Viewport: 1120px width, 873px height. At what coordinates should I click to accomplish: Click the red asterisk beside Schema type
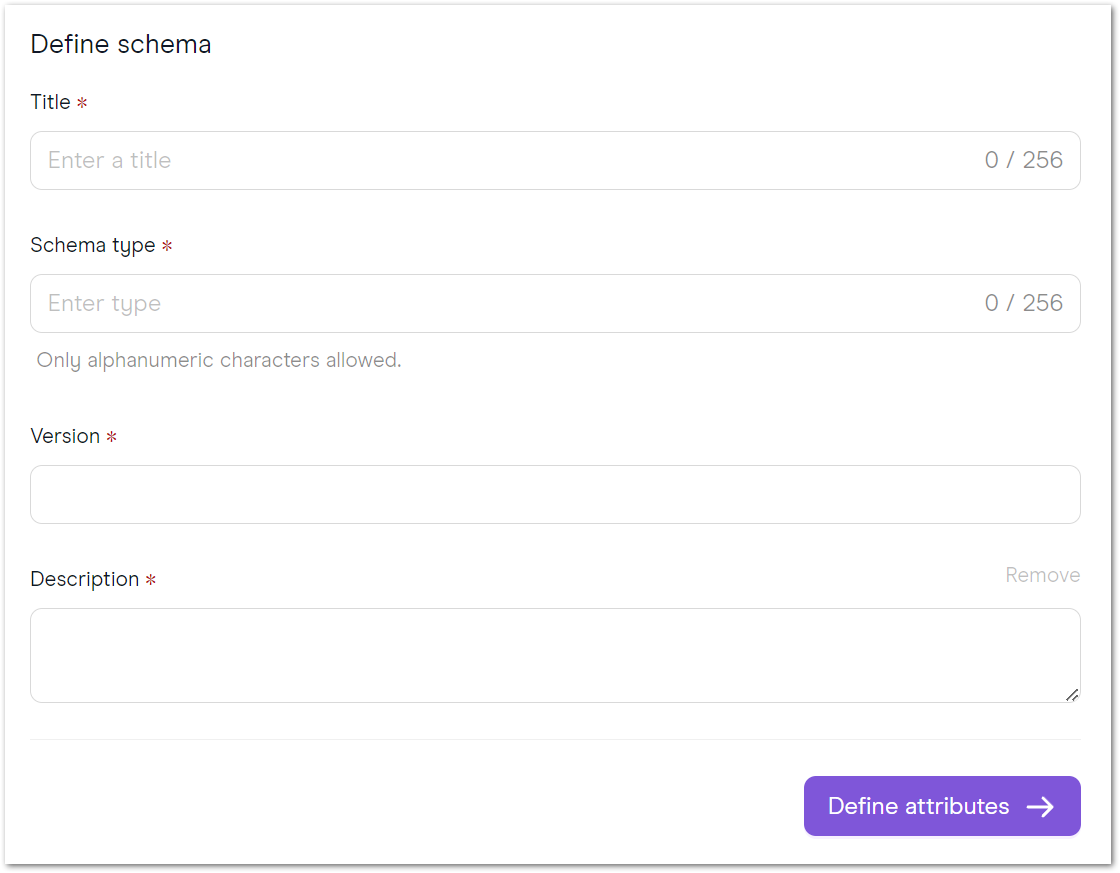click(167, 246)
